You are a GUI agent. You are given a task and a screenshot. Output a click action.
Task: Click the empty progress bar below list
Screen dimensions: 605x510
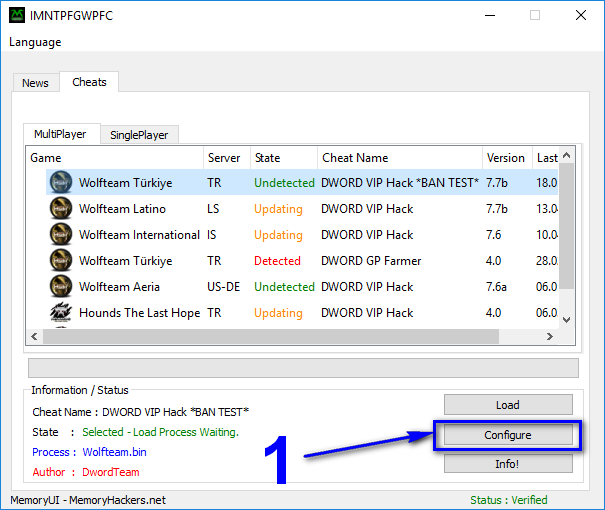[x=303, y=368]
